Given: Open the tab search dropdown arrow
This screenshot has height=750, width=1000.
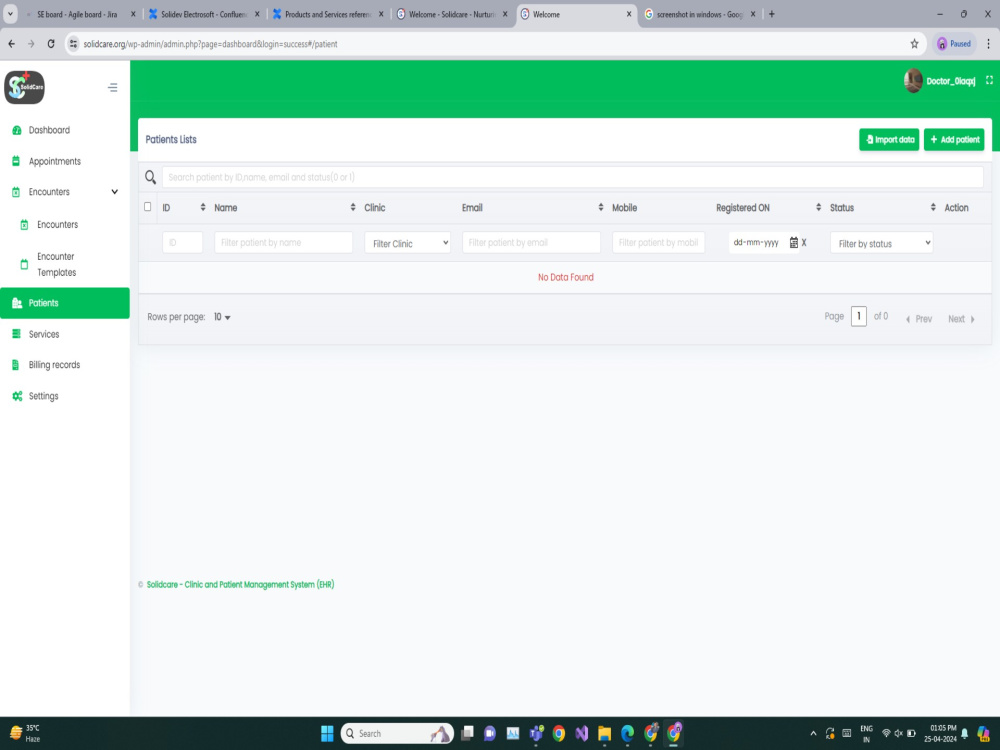Looking at the screenshot, I should (x=10, y=14).
